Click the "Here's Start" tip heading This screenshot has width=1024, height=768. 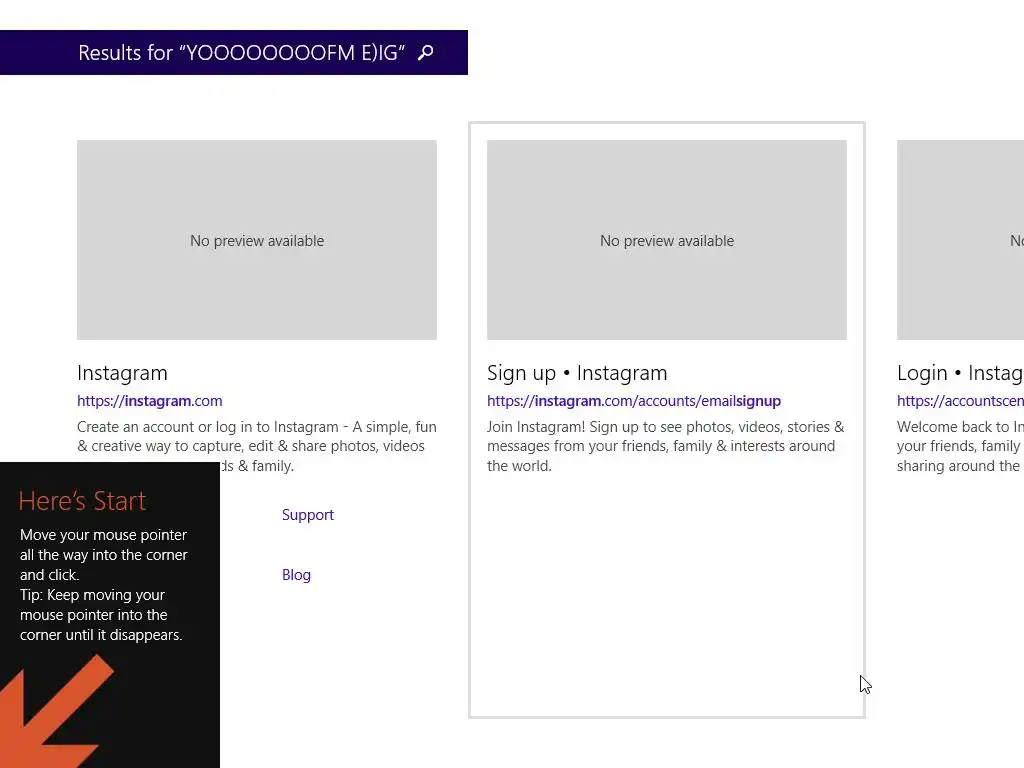[82, 501]
